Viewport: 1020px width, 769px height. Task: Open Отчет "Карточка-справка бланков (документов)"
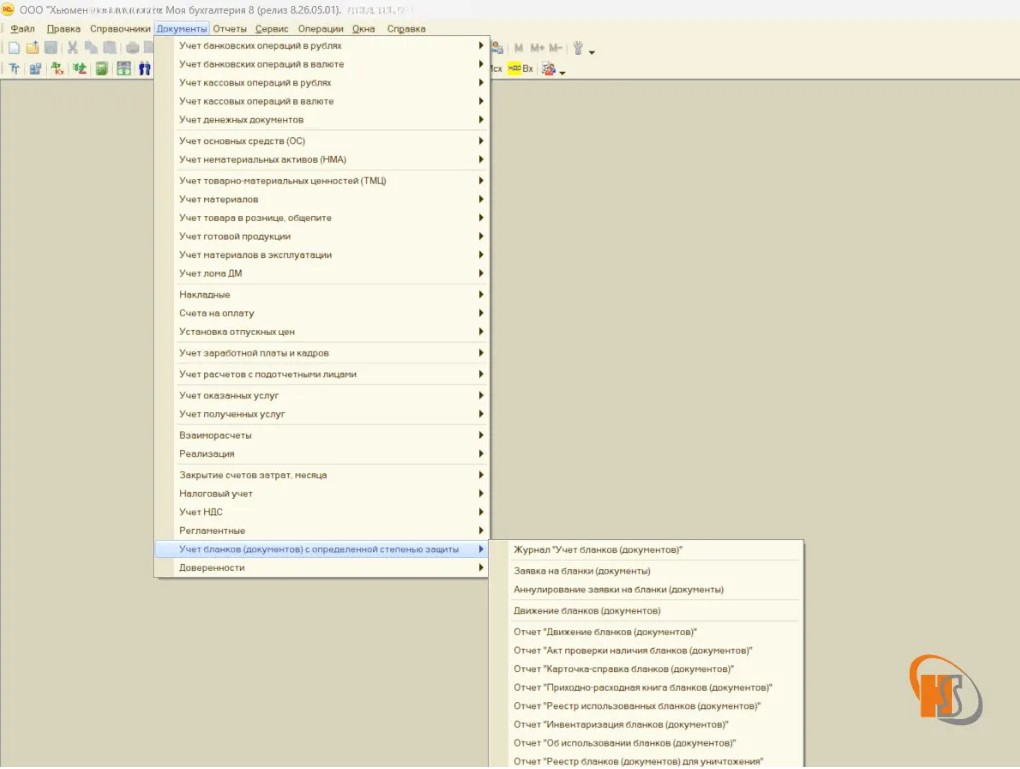point(647,669)
